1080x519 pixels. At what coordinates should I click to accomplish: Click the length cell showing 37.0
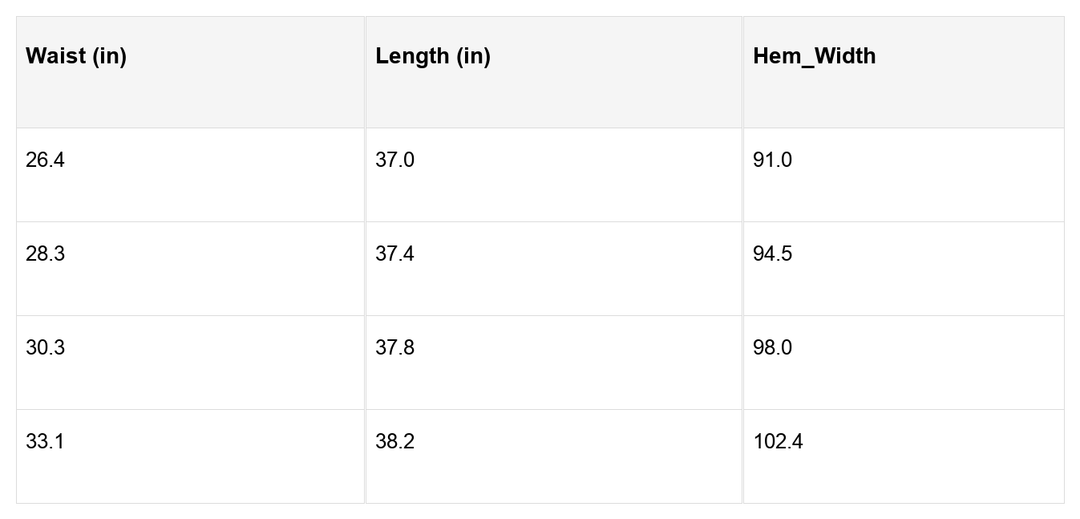(394, 160)
